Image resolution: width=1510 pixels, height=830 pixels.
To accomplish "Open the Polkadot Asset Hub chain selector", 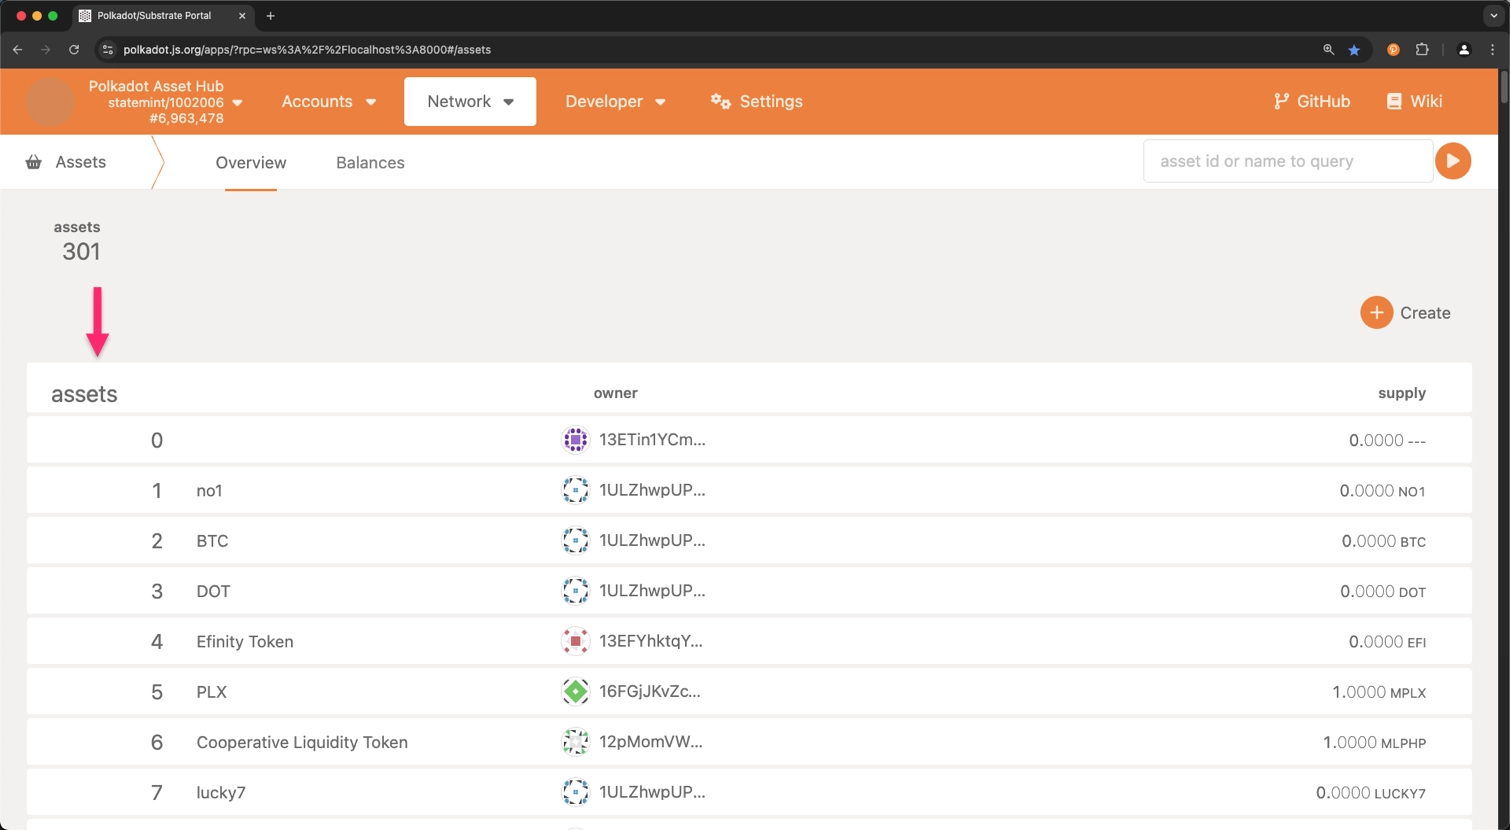I will pyautogui.click(x=165, y=102).
